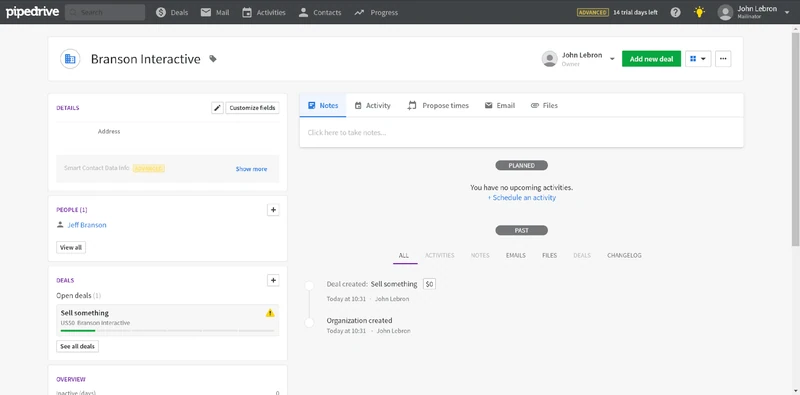This screenshot has width=800, height=395.
Task: Click Add new deal button
Action: [651, 59]
